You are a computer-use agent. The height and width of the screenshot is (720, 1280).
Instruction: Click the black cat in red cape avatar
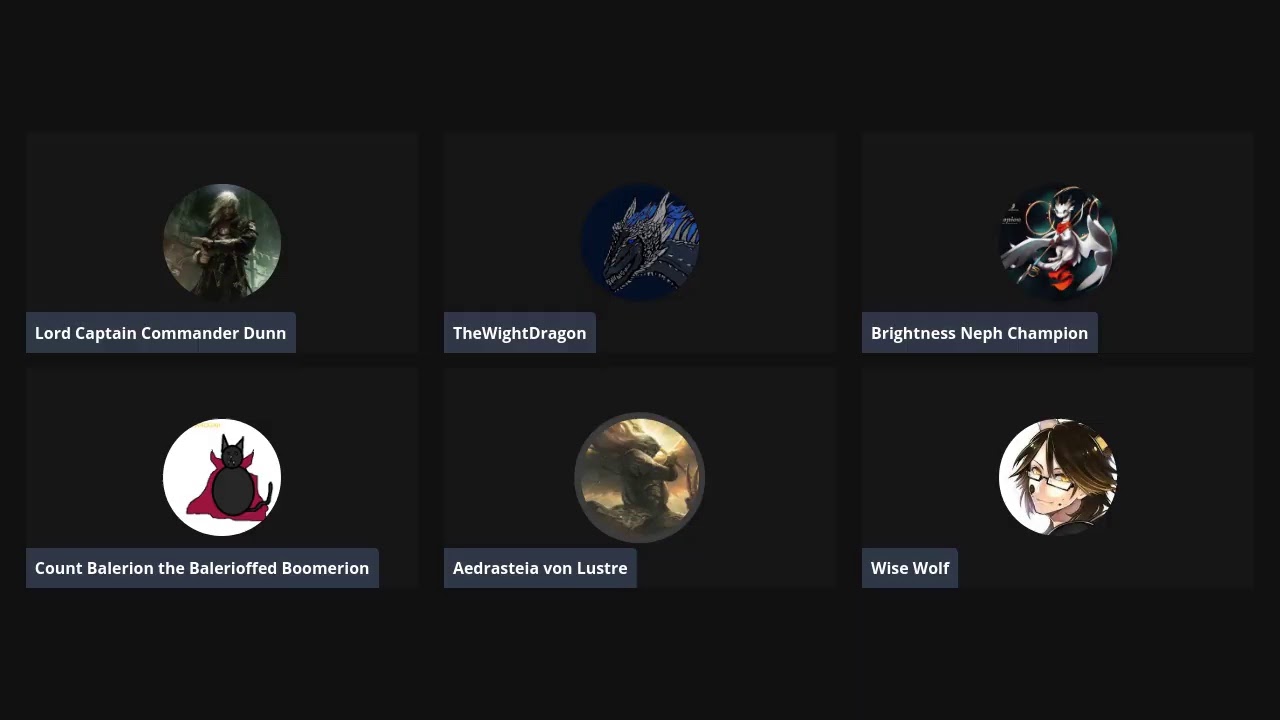coord(222,477)
